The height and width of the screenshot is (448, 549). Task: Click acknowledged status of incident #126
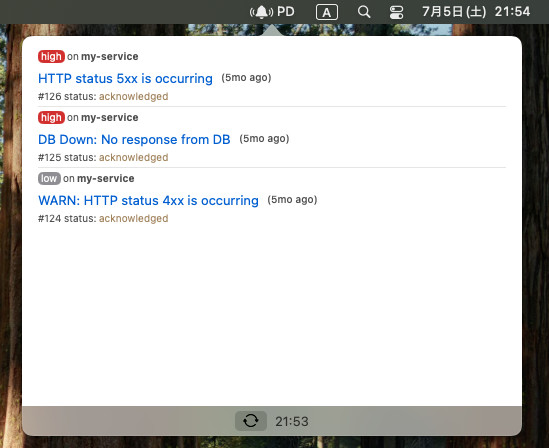coord(133,96)
